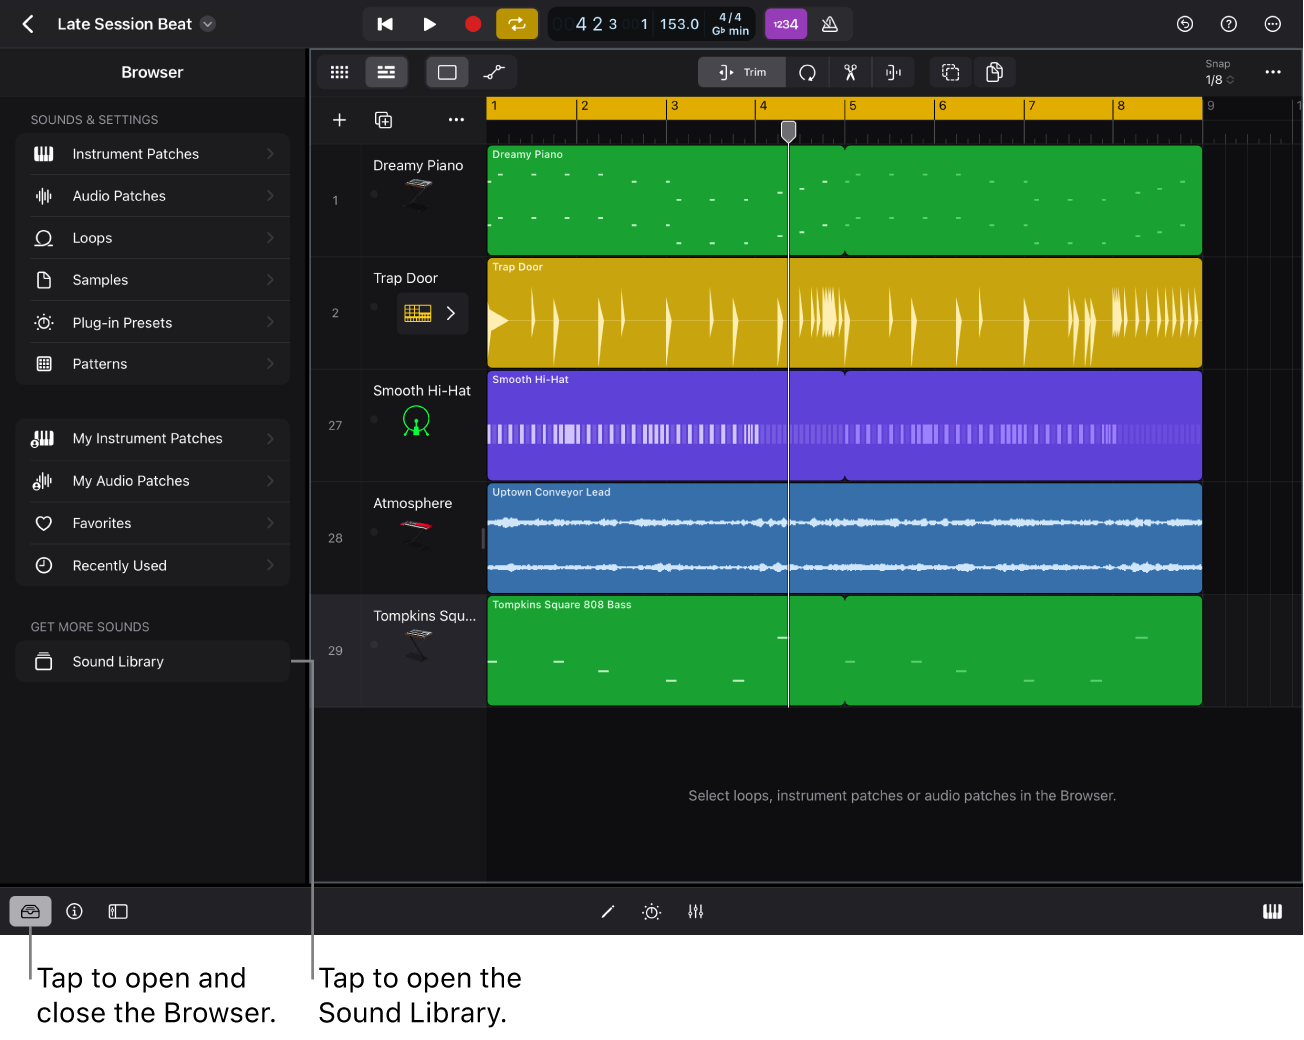Click the undo history icon
The height and width of the screenshot is (1040, 1304).
(x=1185, y=24)
